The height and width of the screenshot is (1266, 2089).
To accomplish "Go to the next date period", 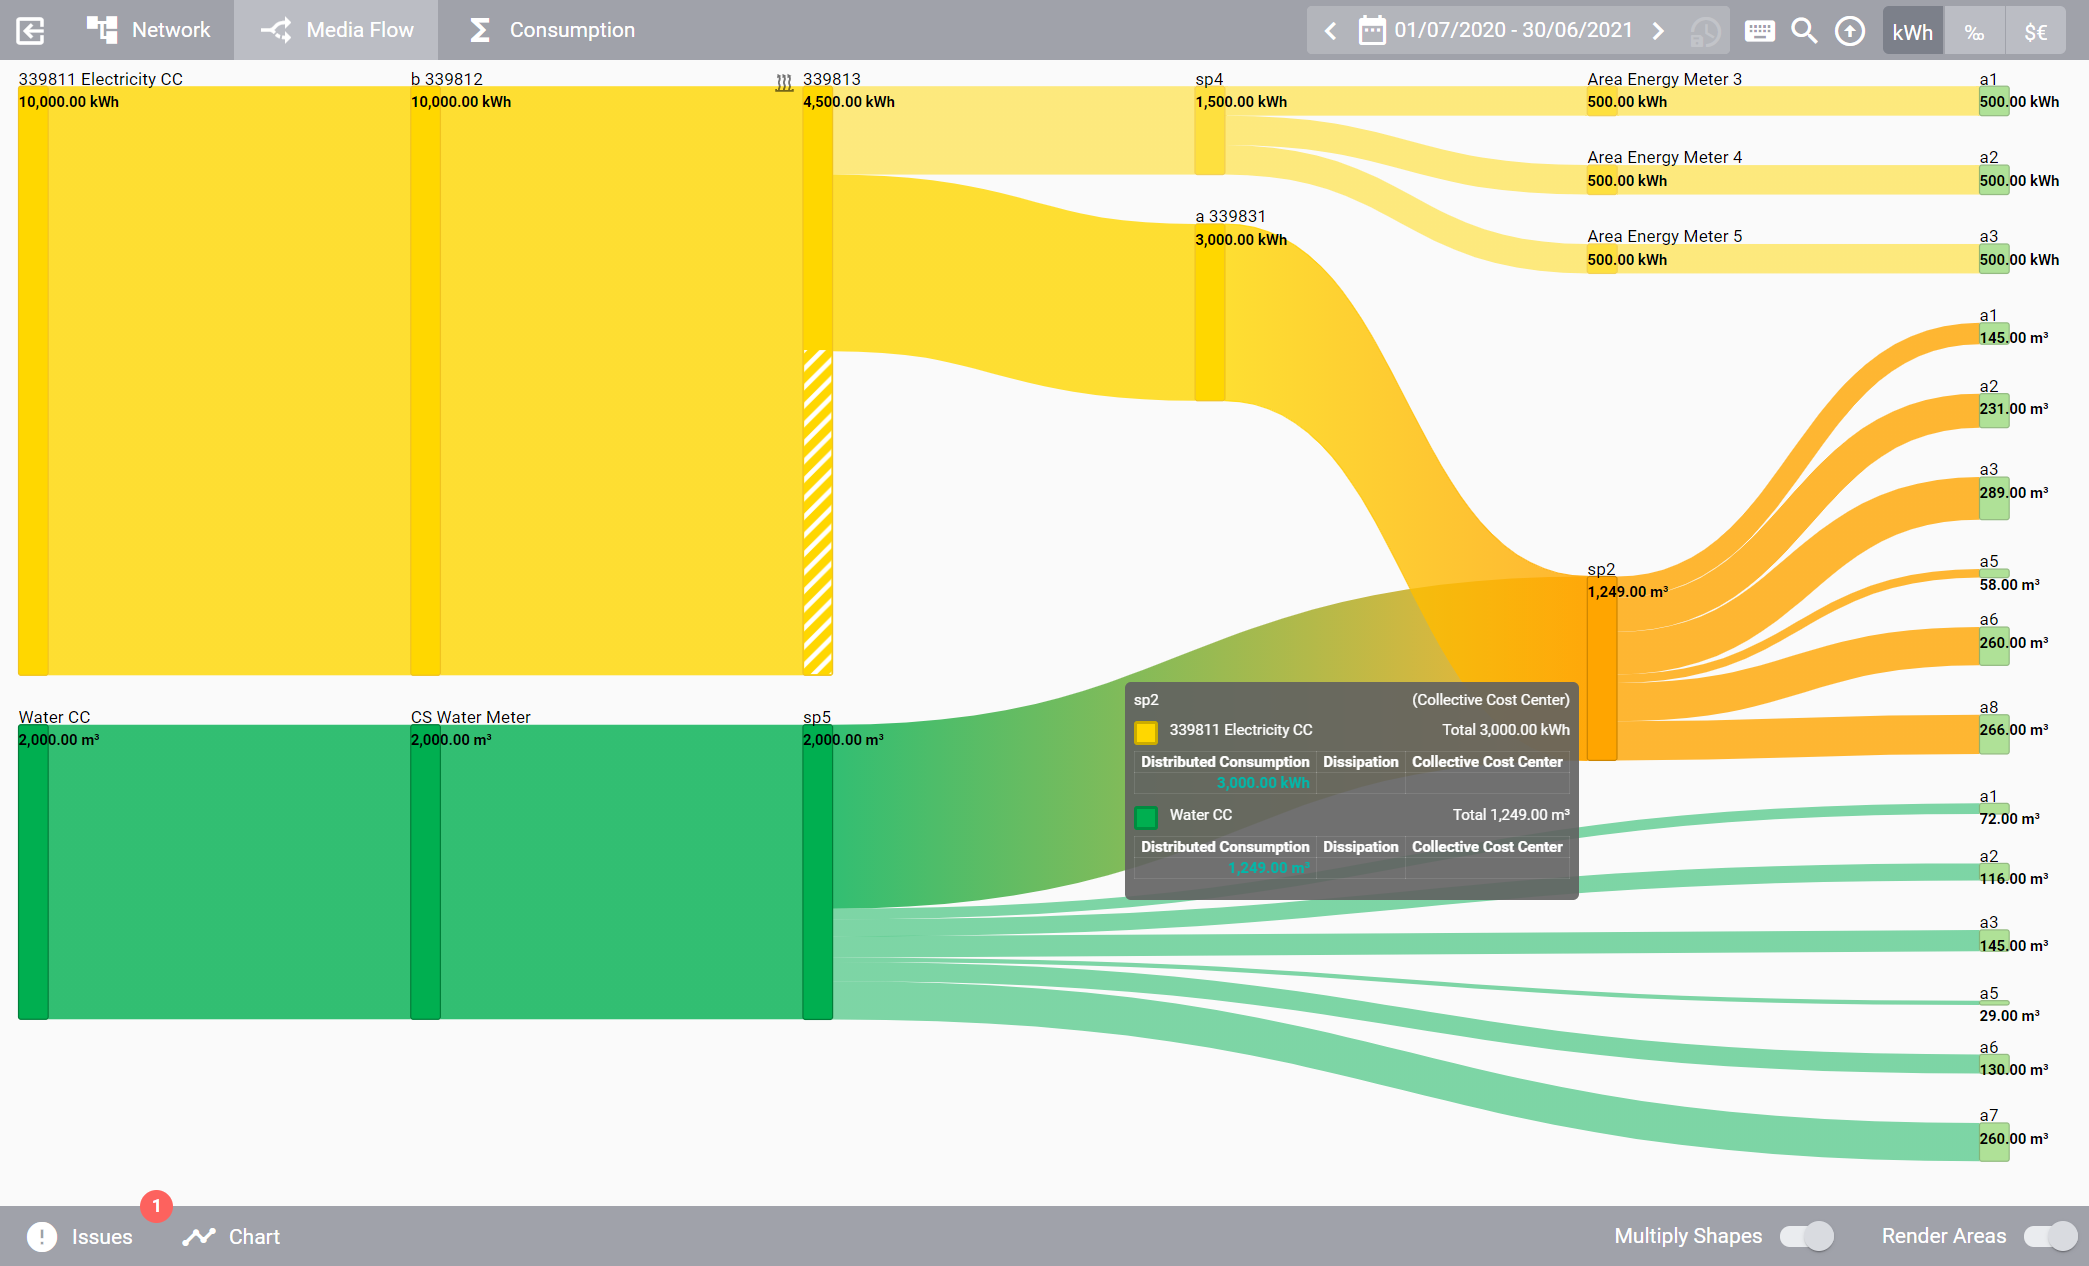I will tap(1659, 30).
